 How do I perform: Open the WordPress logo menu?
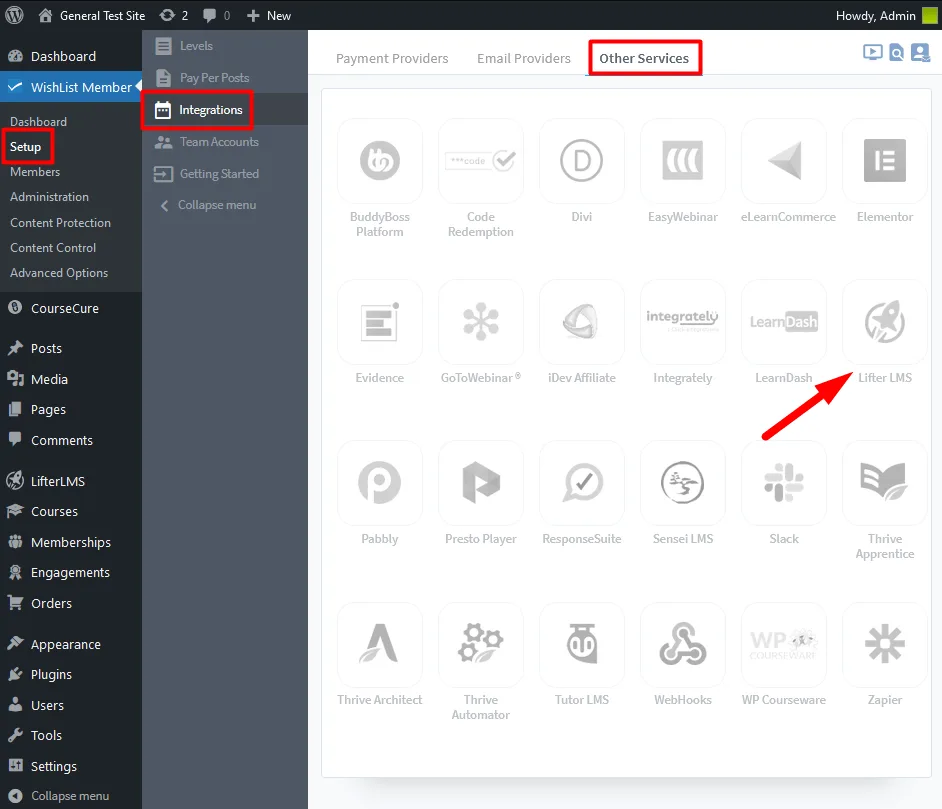15,15
